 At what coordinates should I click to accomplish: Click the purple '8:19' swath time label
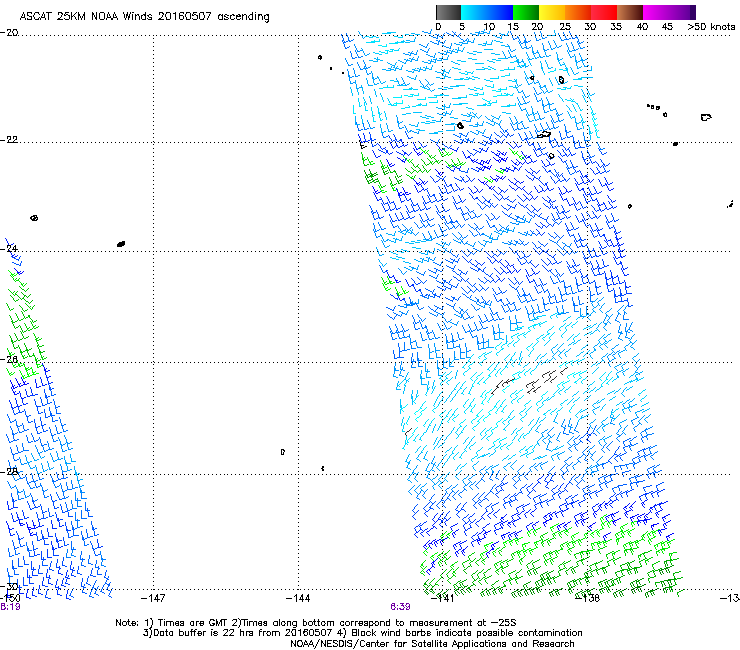[10, 607]
